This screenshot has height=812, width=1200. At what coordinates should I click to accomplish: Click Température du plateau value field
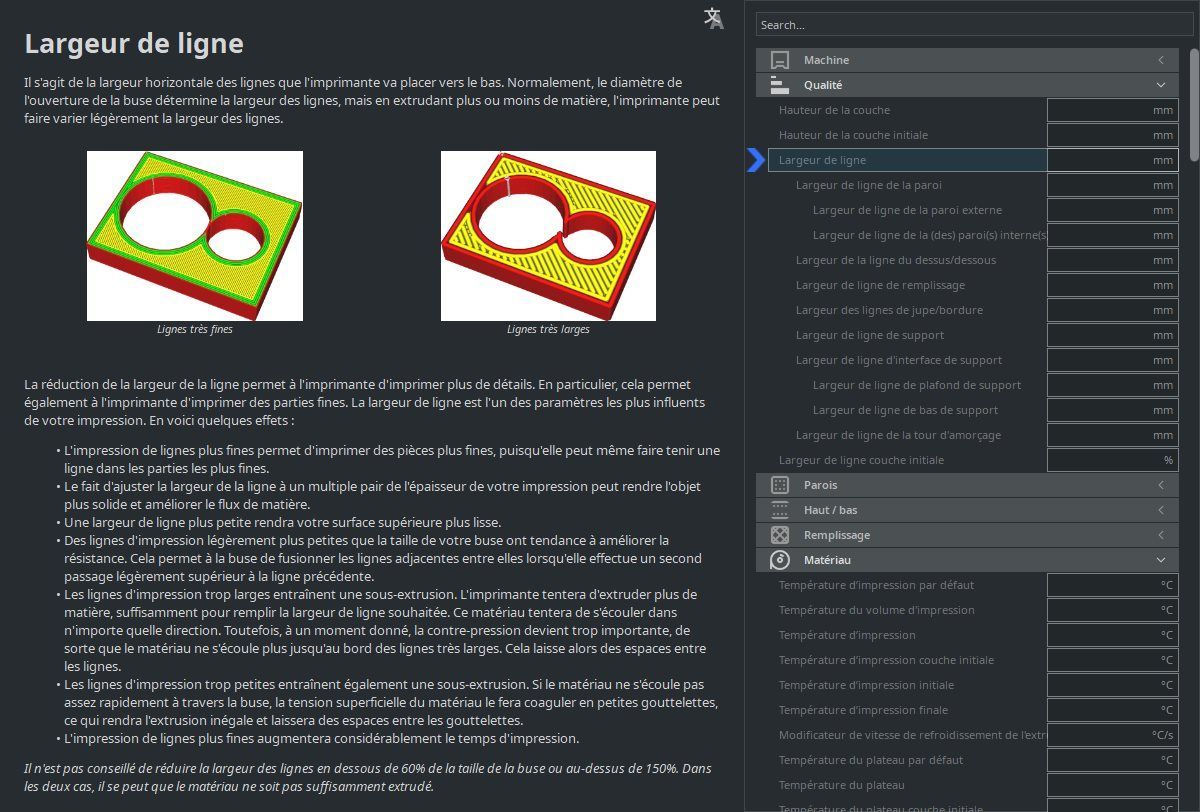click(x=1113, y=785)
